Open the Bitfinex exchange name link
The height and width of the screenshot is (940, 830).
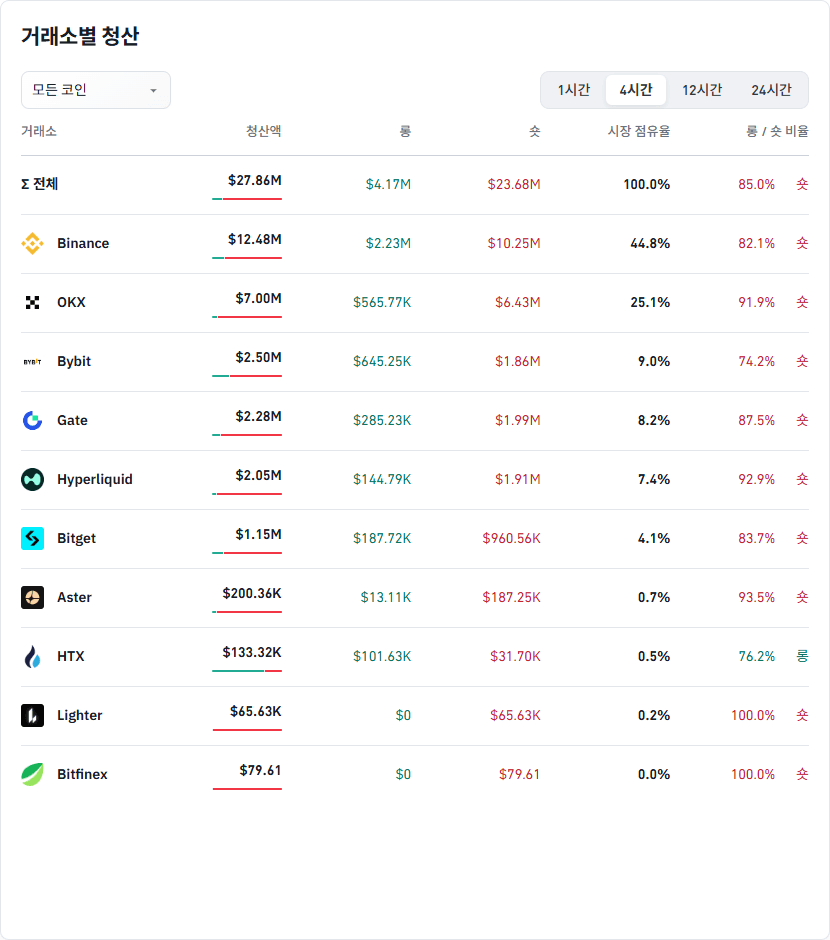coord(82,775)
